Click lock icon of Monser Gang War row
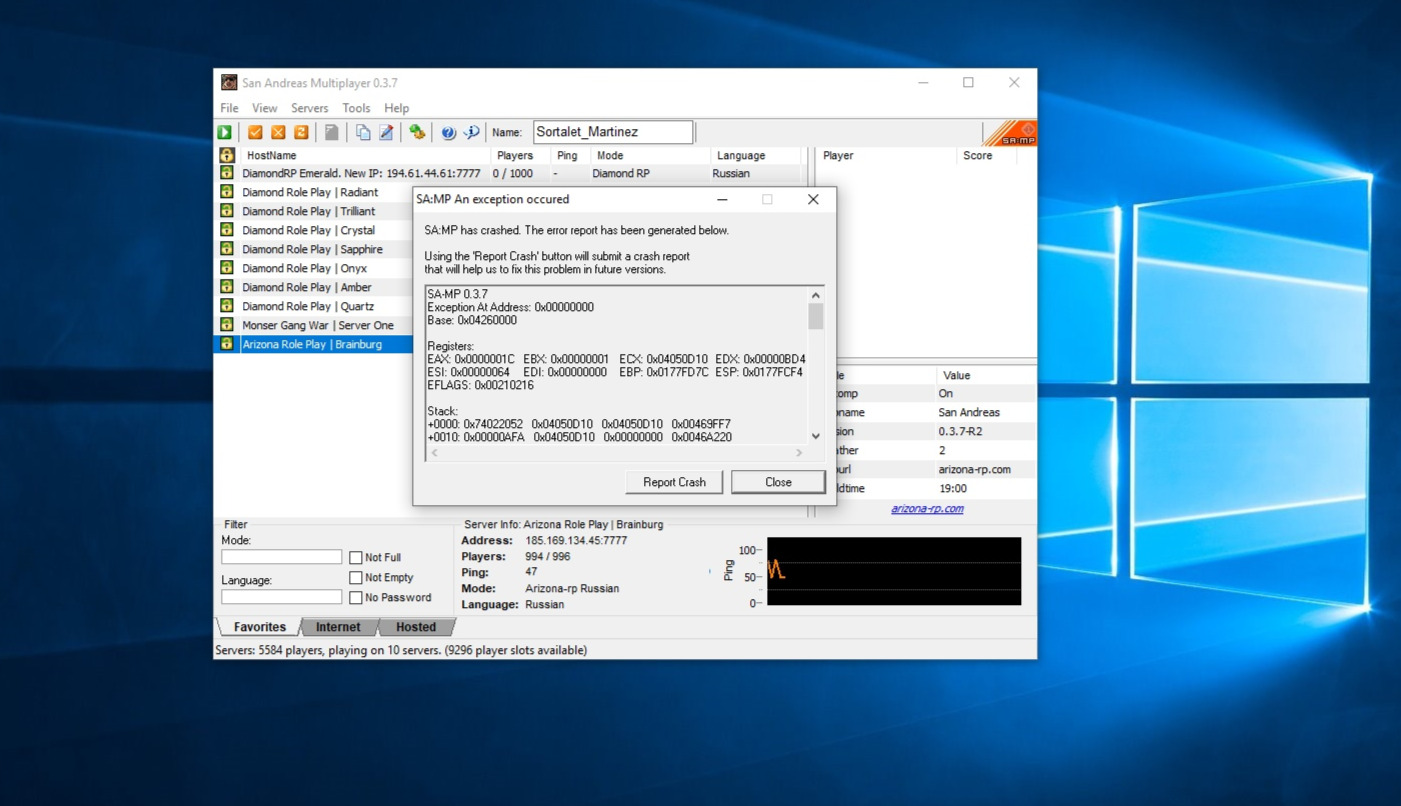Screen dimensions: 1401x806 227,325
